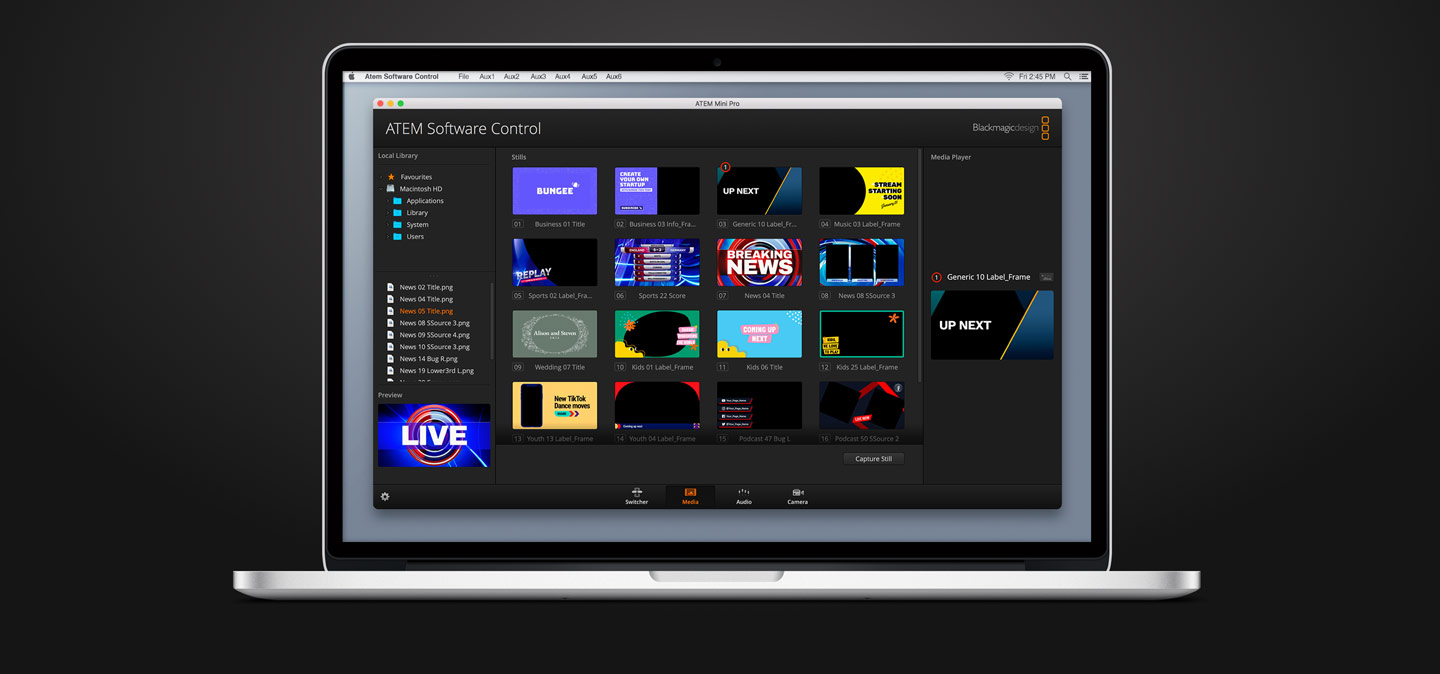Open the File menu
Image resolution: width=1440 pixels, height=674 pixels.
[x=463, y=77]
